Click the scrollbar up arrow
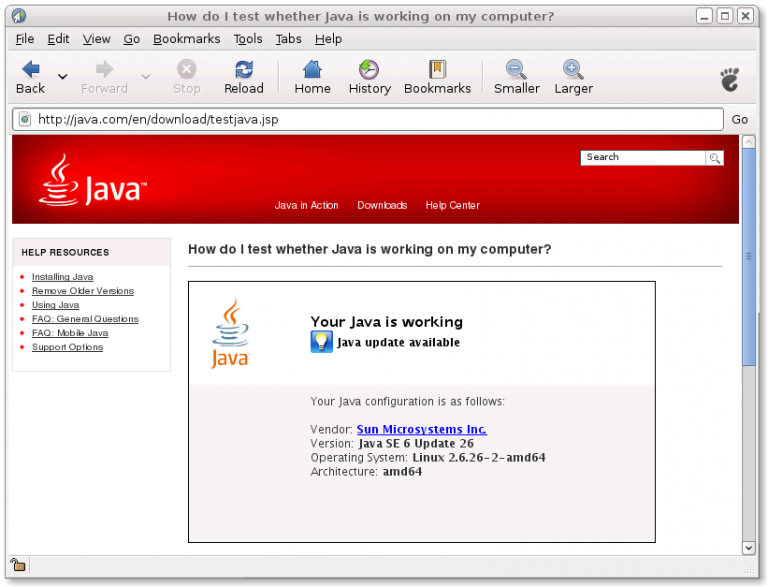 coord(748,142)
